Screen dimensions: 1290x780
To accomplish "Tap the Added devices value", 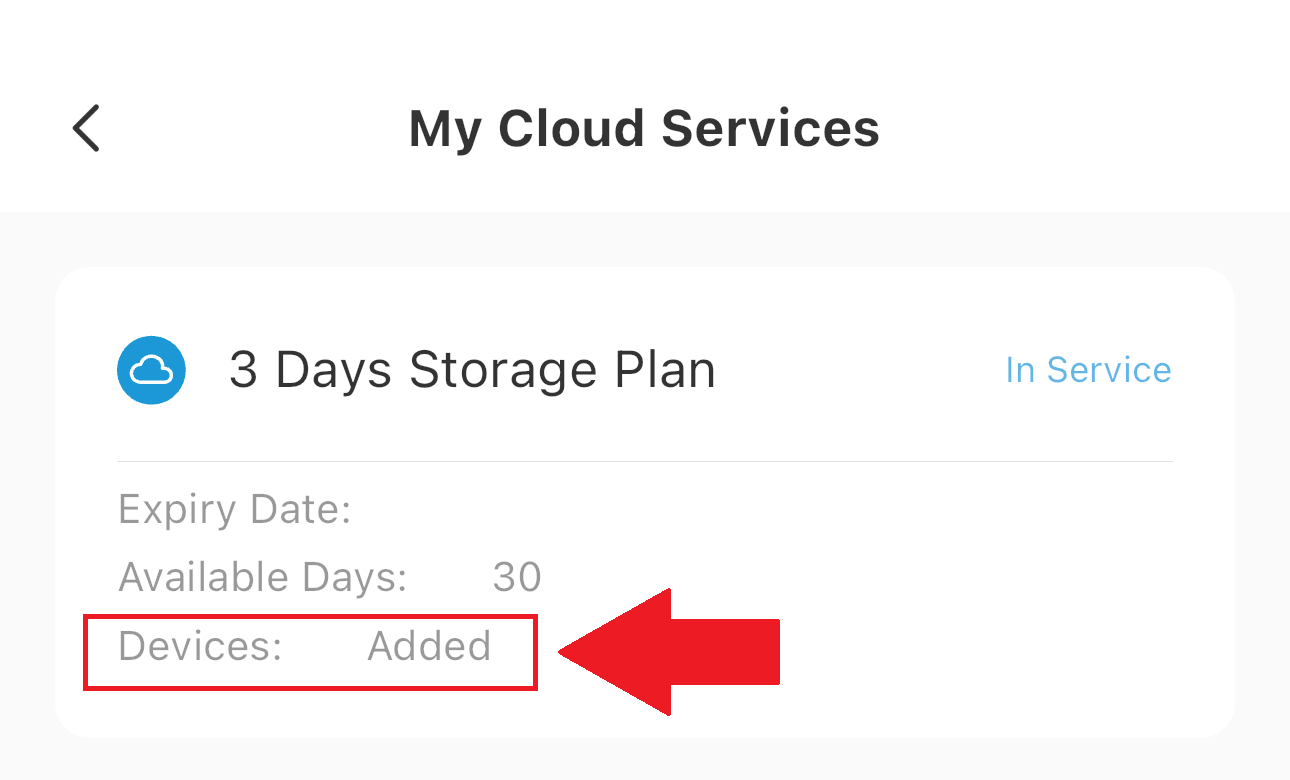I will [x=430, y=646].
